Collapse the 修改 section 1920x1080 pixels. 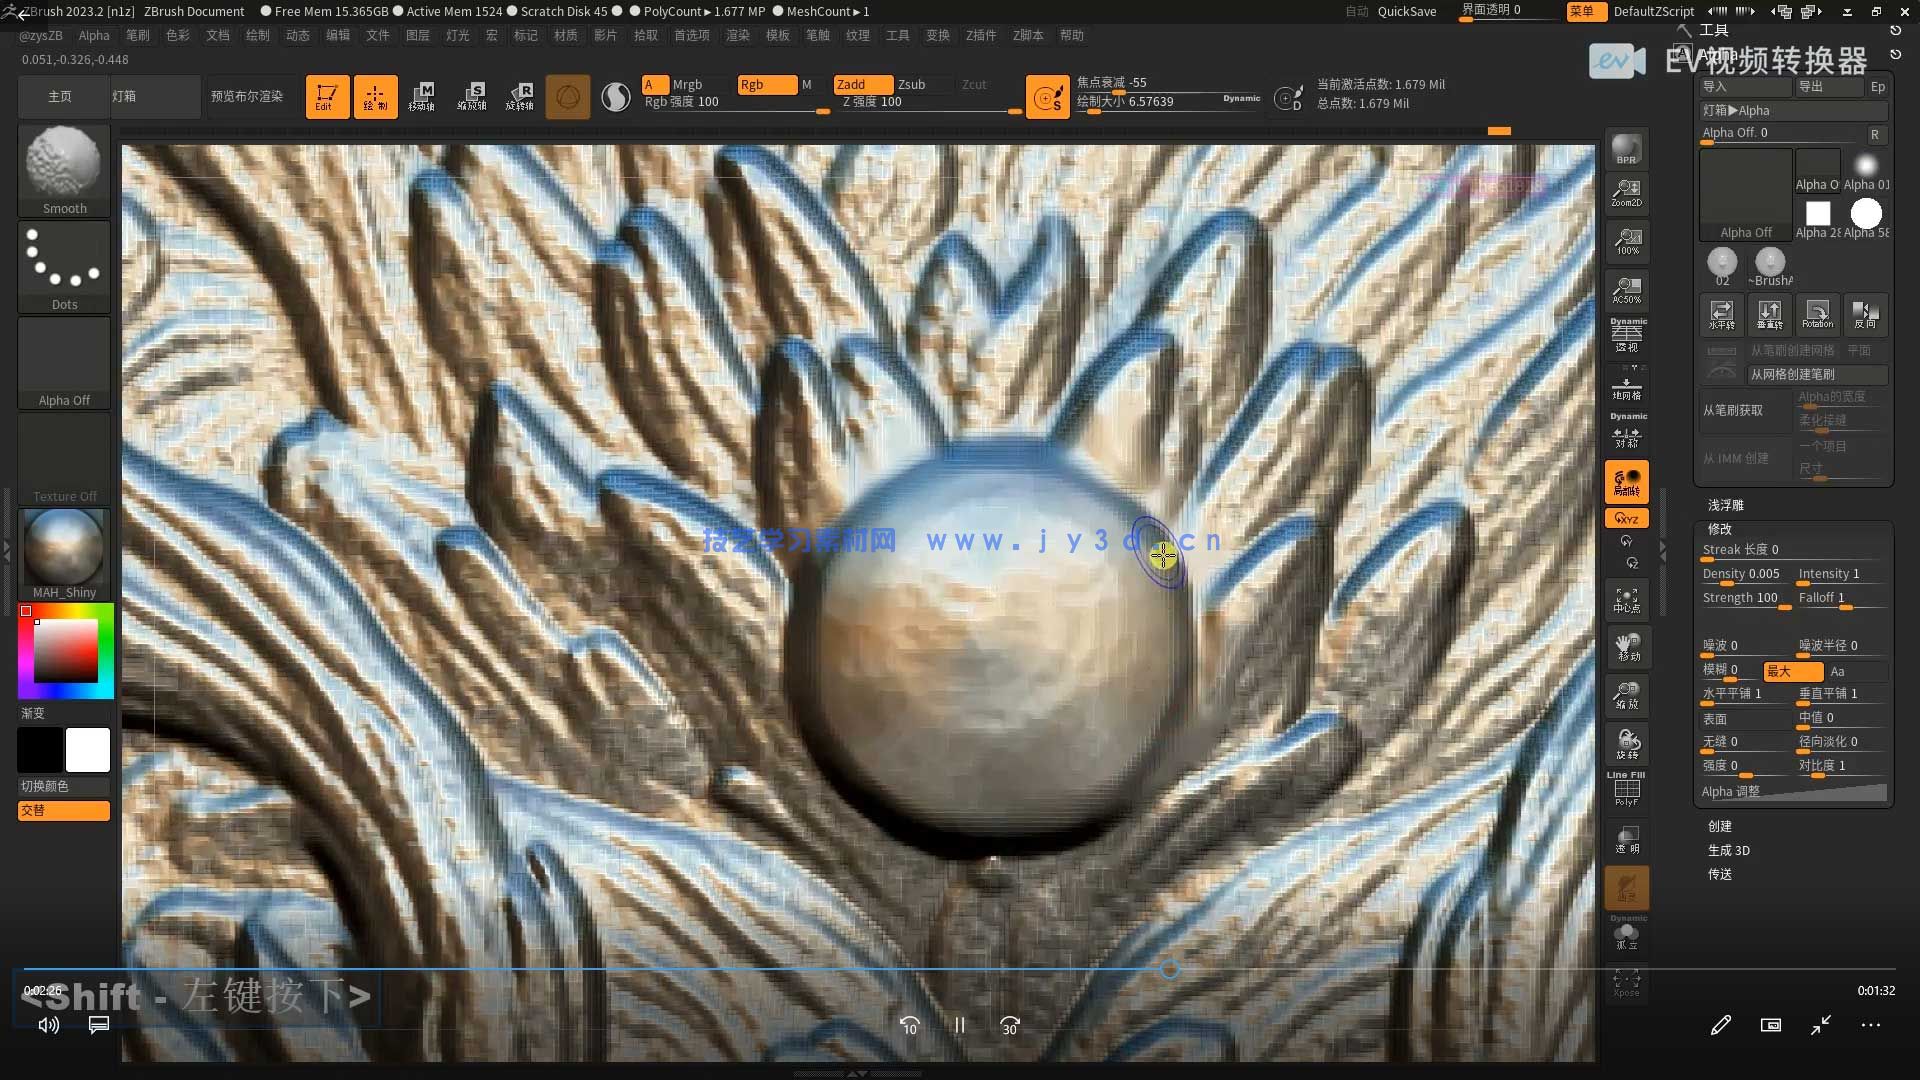point(1719,529)
